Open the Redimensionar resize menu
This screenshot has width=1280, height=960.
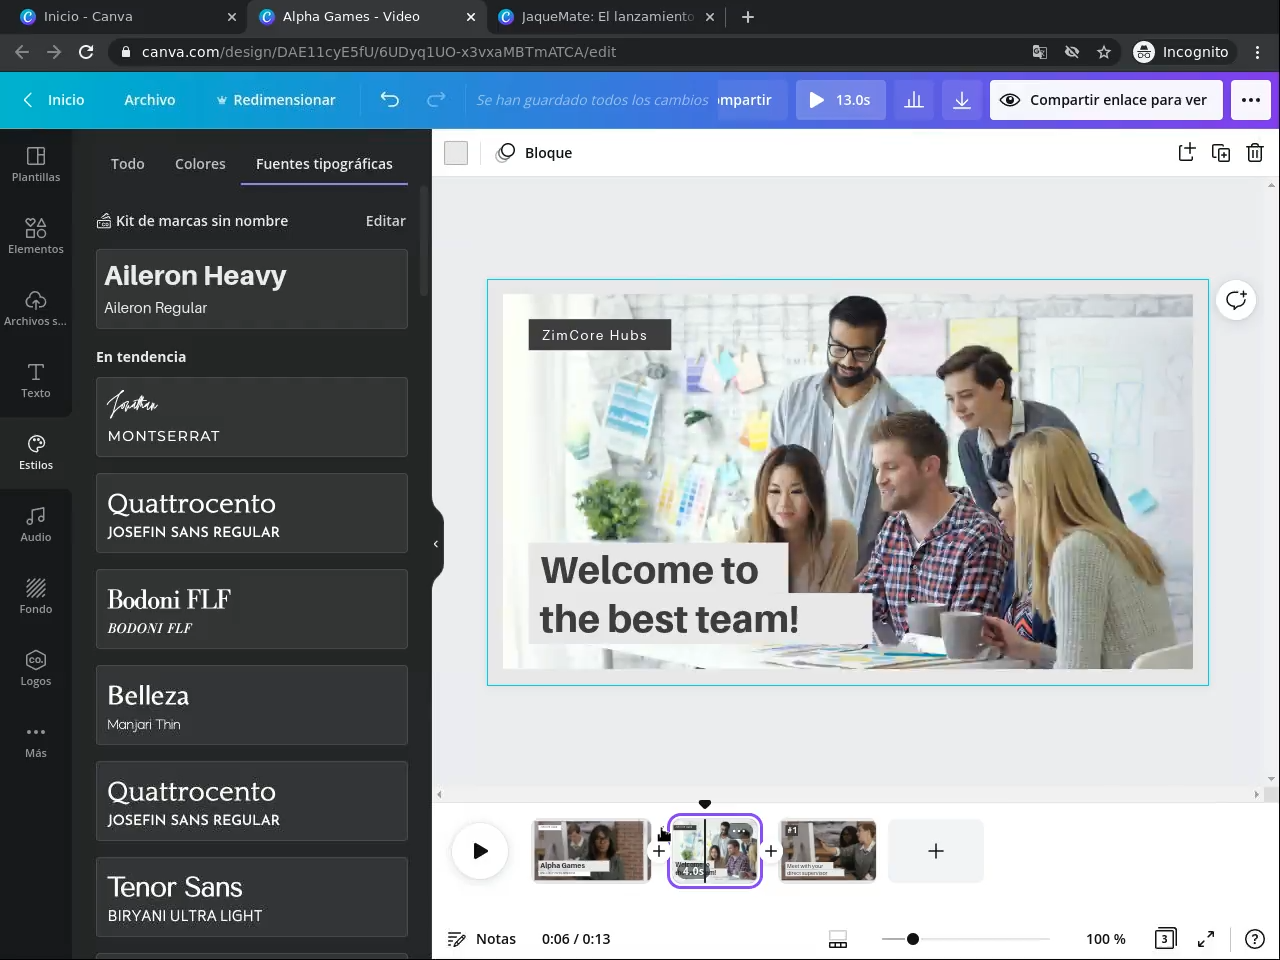[x=276, y=100]
